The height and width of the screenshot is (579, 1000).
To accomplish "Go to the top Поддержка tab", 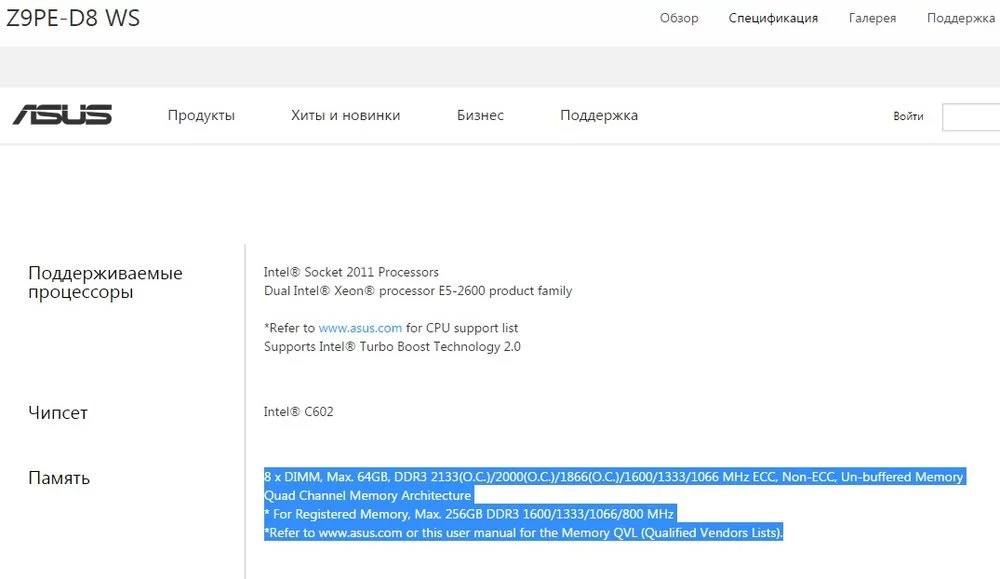I will (x=961, y=18).
